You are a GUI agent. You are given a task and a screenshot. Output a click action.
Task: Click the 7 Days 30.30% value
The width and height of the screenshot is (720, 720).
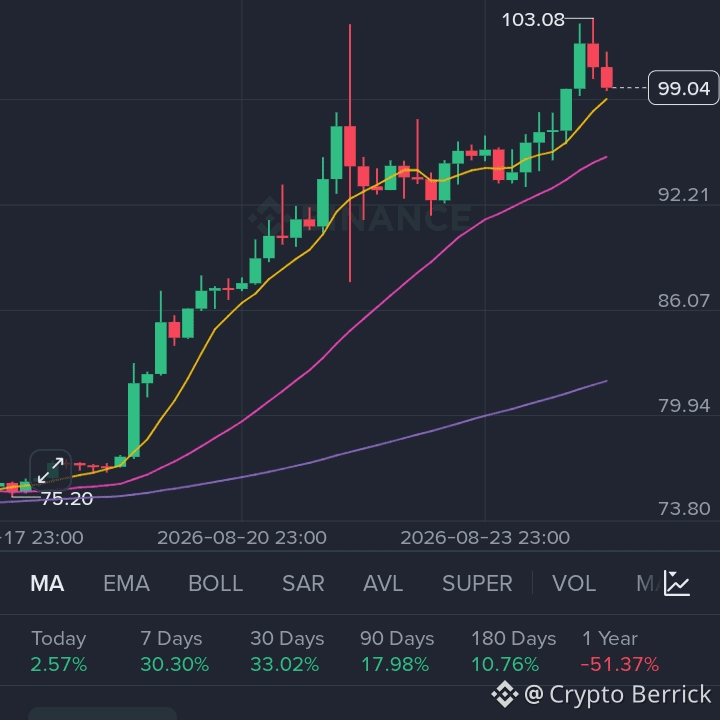174,664
